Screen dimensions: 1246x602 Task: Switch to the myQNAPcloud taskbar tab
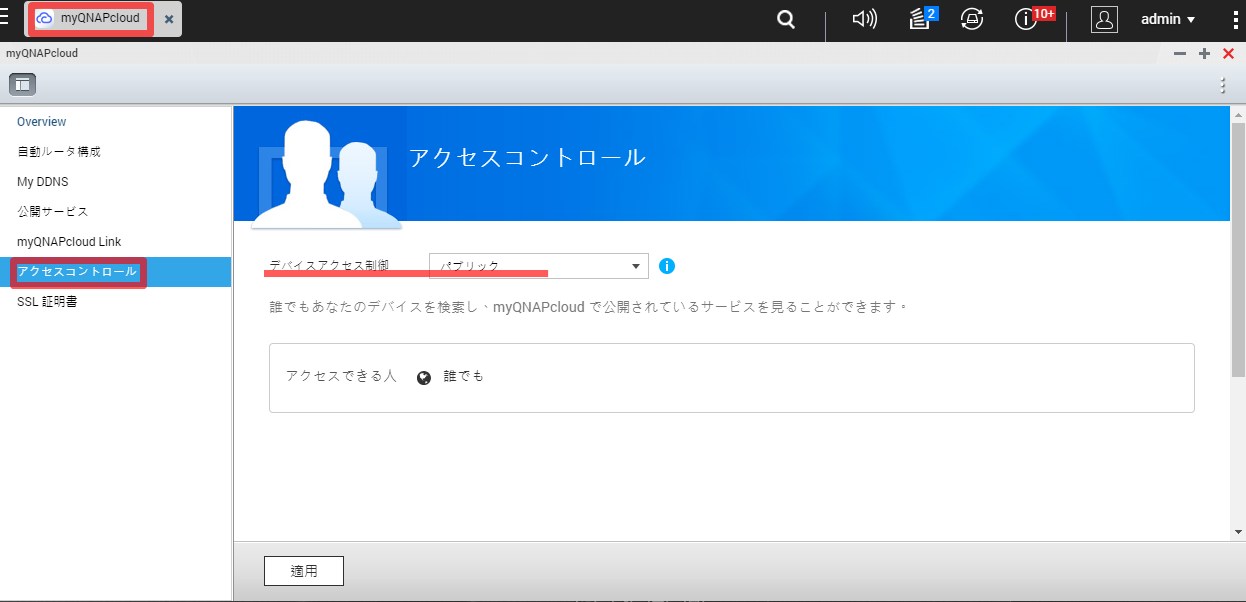90,19
